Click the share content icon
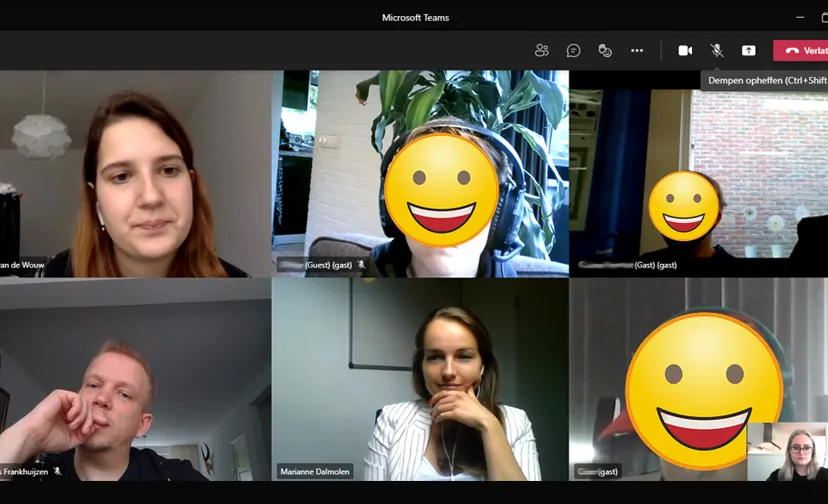This screenshot has width=828, height=504. point(749,50)
